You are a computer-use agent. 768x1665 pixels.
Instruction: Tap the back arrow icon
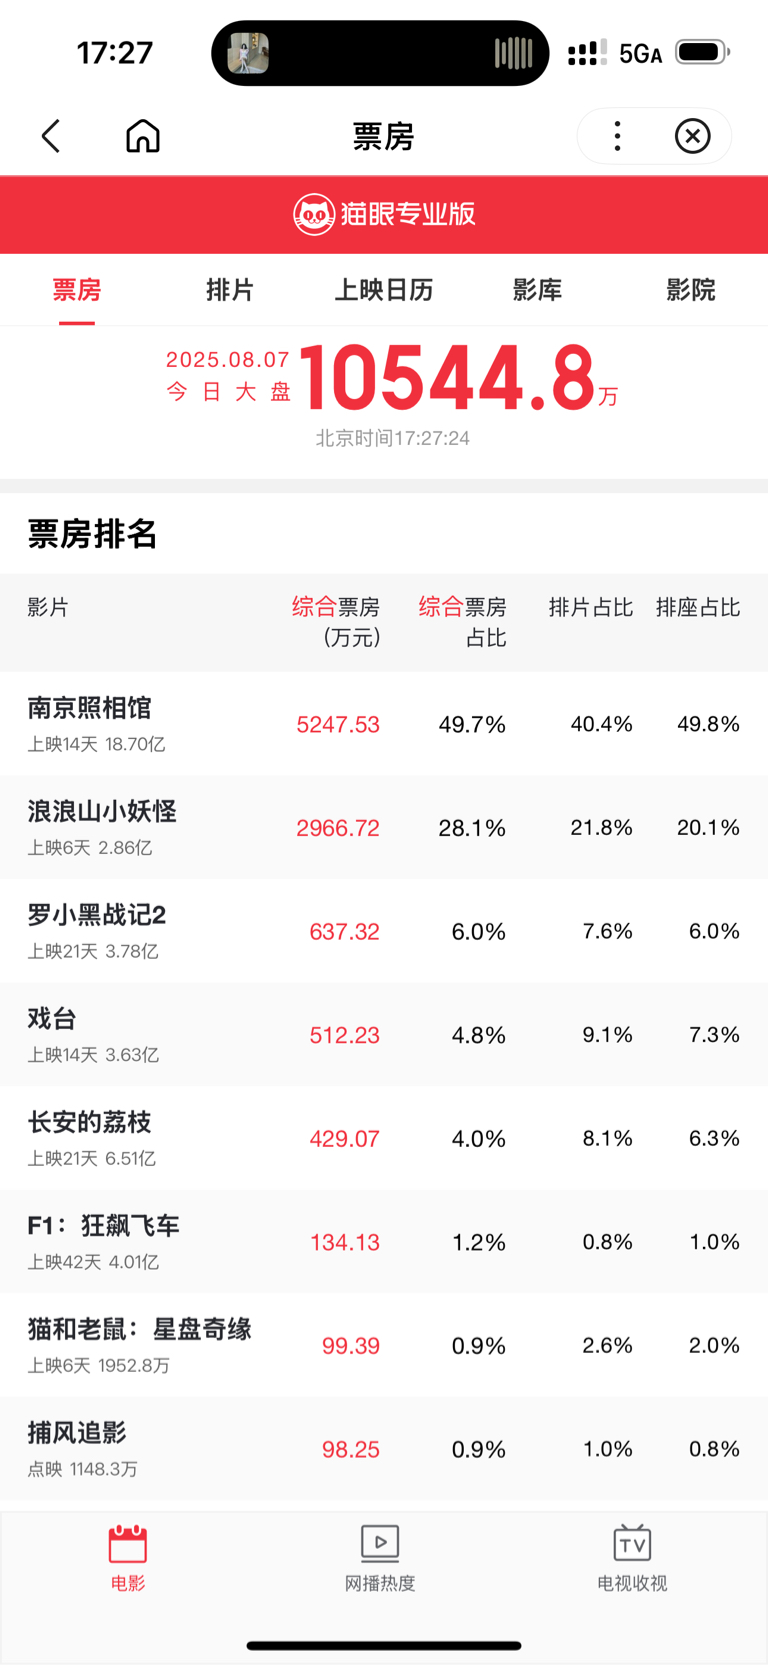(51, 136)
